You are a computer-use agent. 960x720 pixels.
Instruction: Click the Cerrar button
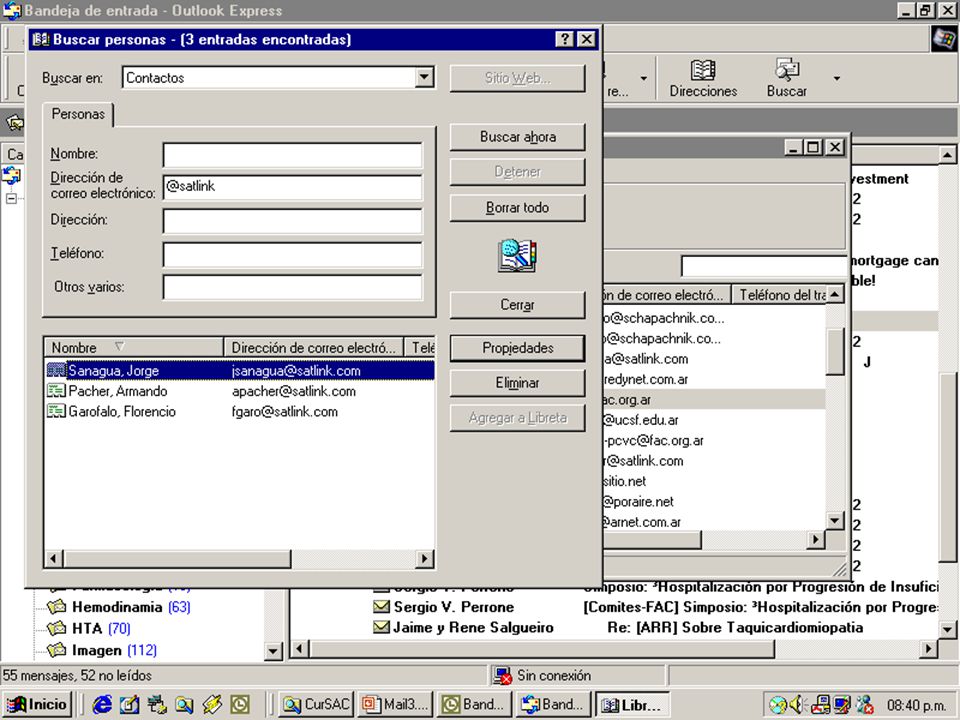click(517, 304)
